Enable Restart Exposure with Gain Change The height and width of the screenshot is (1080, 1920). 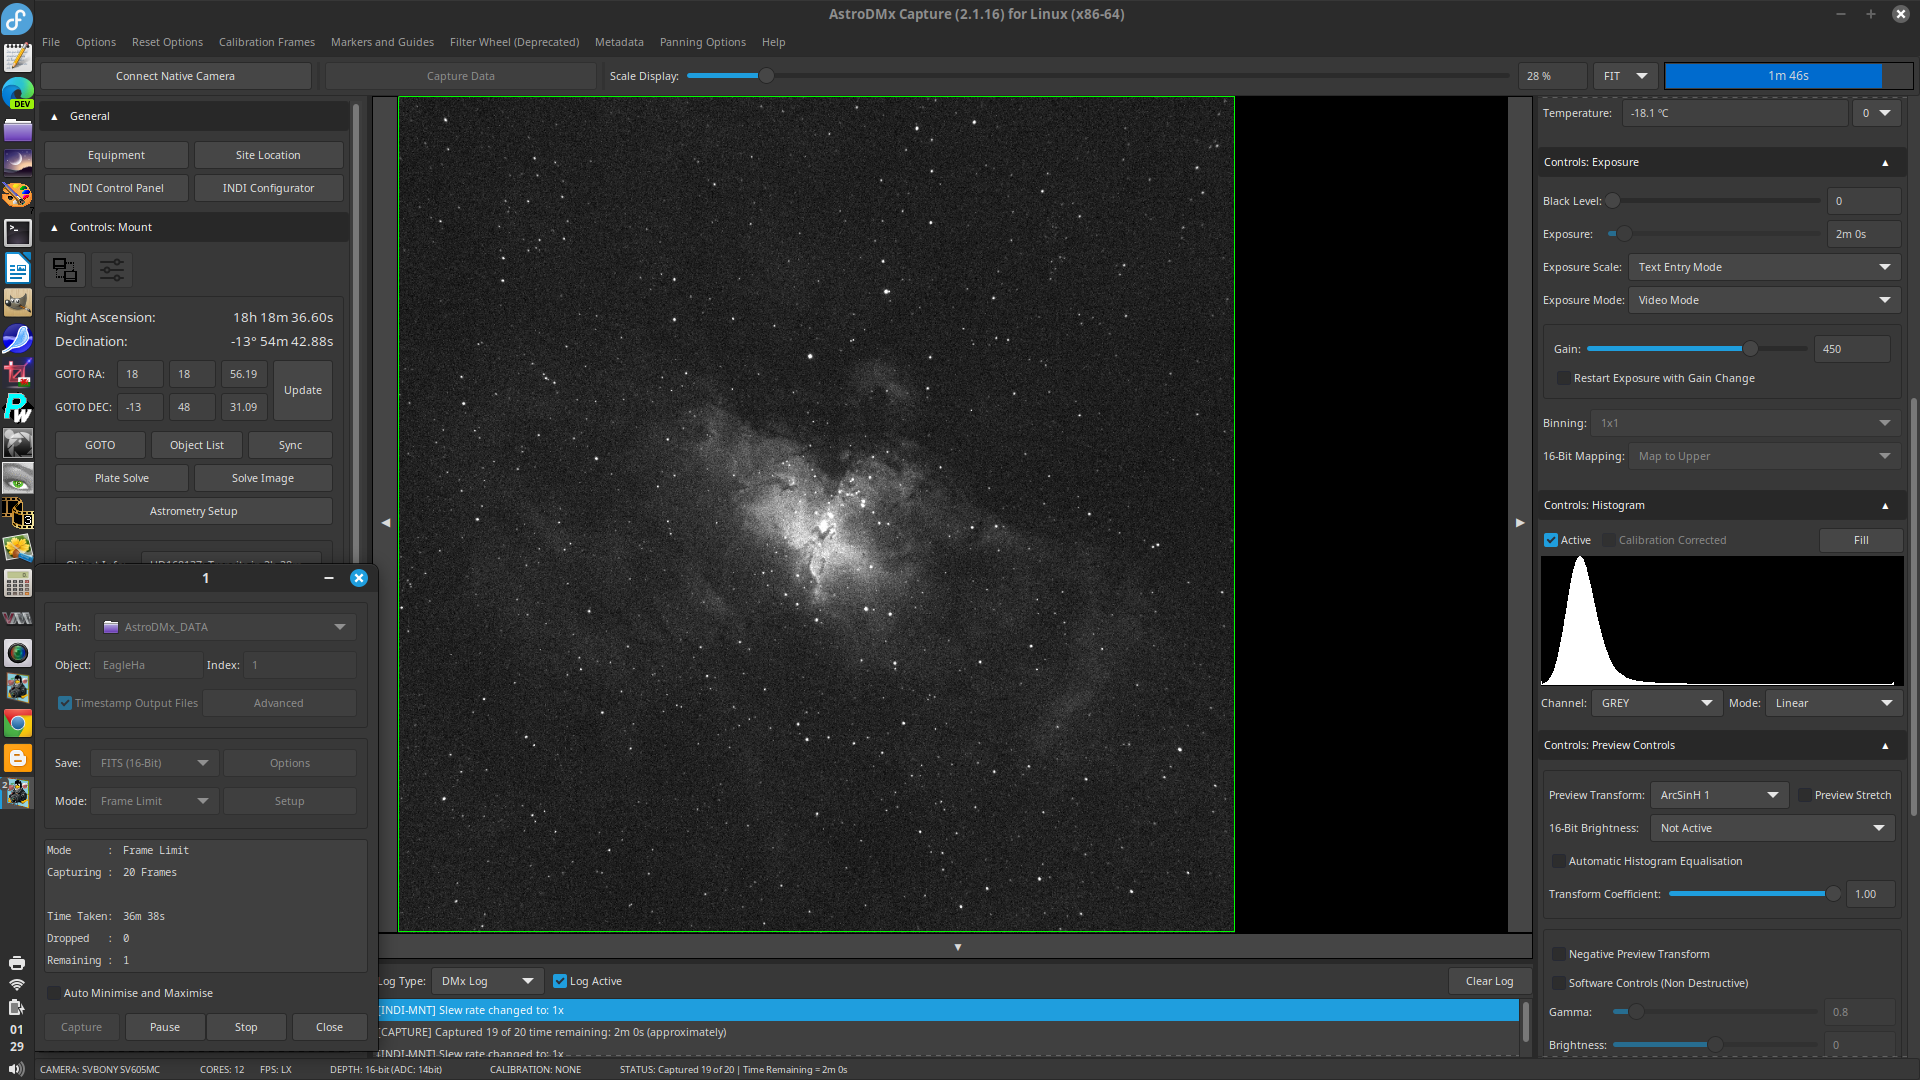(x=1563, y=378)
